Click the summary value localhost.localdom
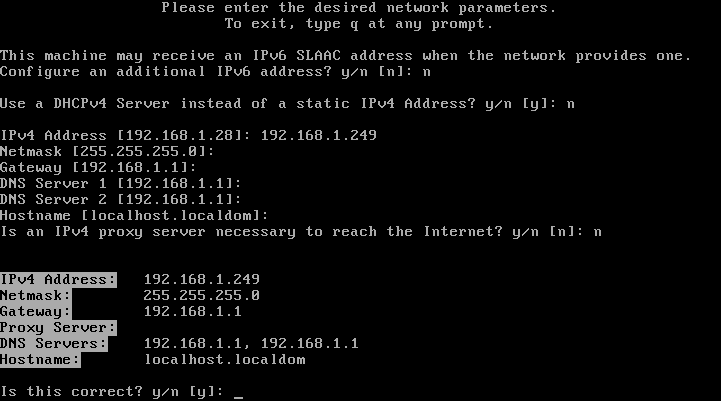Image resolution: width=721 pixels, height=401 pixels. click(225, 360)
